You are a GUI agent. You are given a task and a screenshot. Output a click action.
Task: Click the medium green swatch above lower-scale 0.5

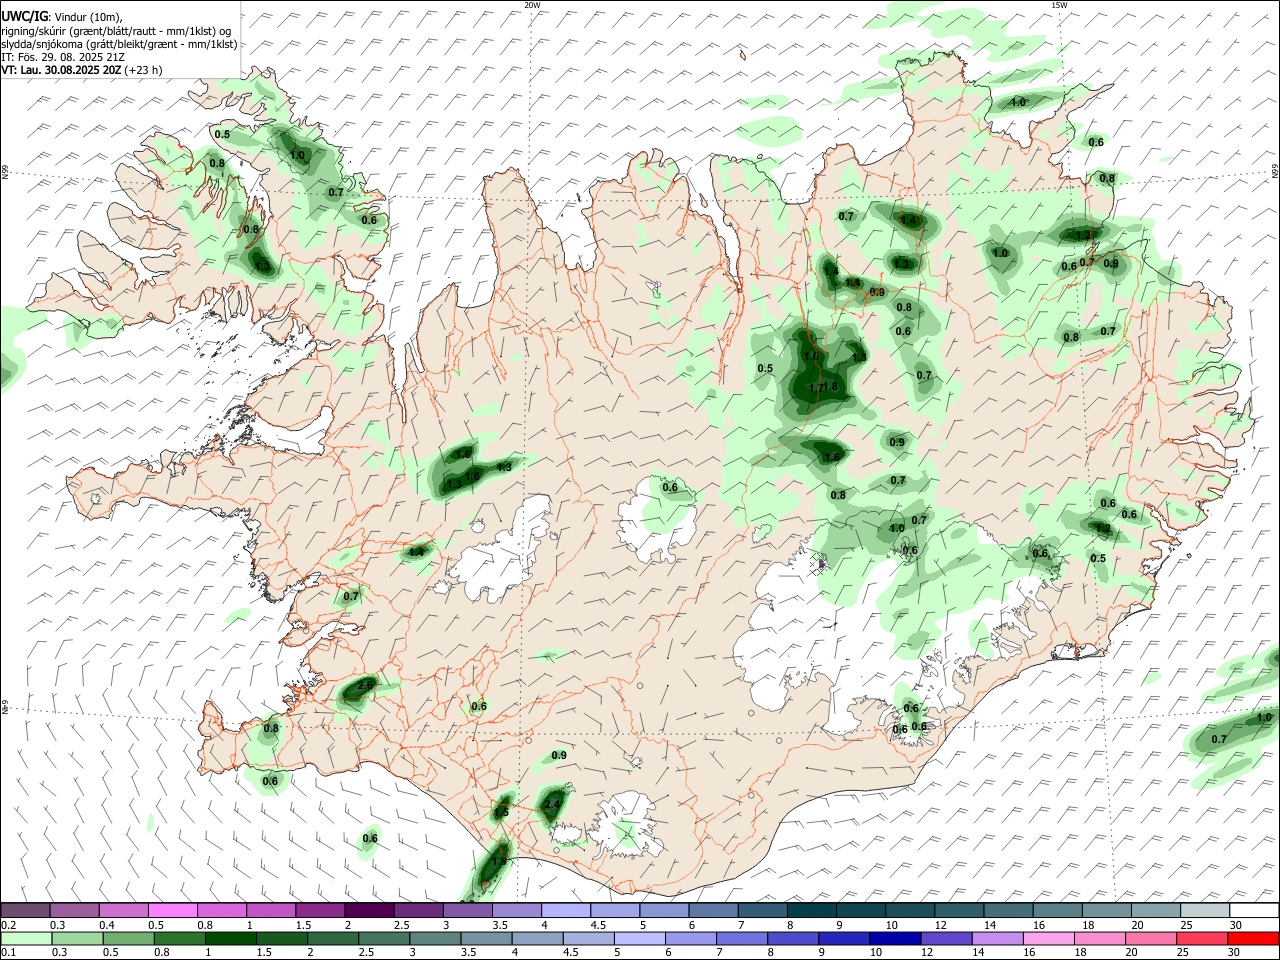pos(128,939)
